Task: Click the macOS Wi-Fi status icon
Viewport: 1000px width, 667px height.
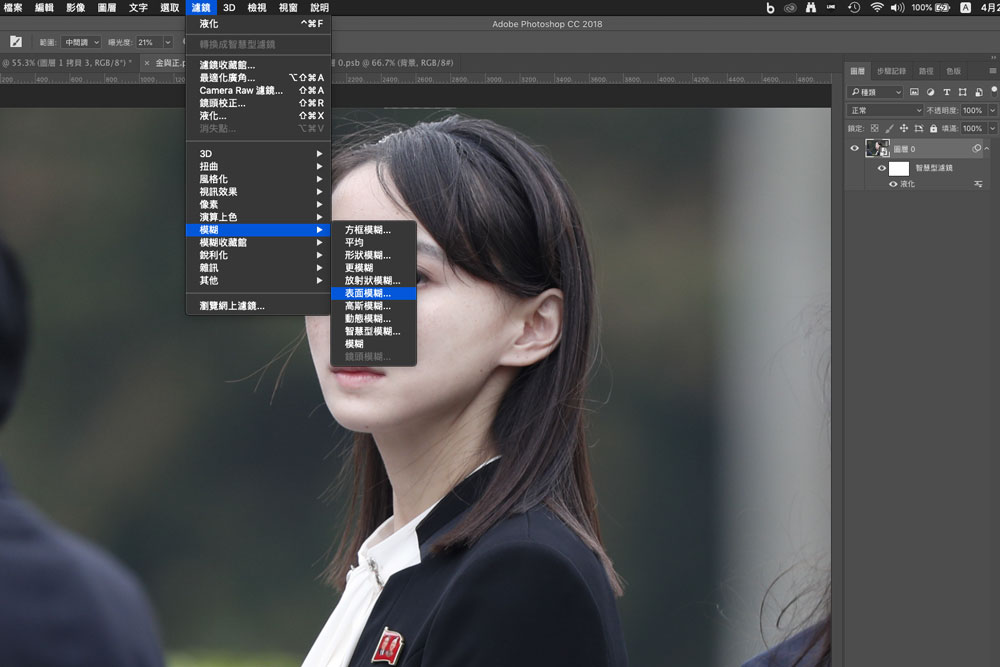Action: (x=877, y=7)
